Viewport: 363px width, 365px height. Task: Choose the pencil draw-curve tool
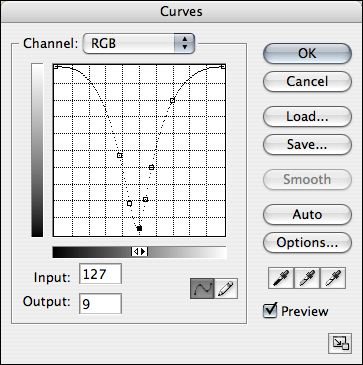[x=226, y=289]
